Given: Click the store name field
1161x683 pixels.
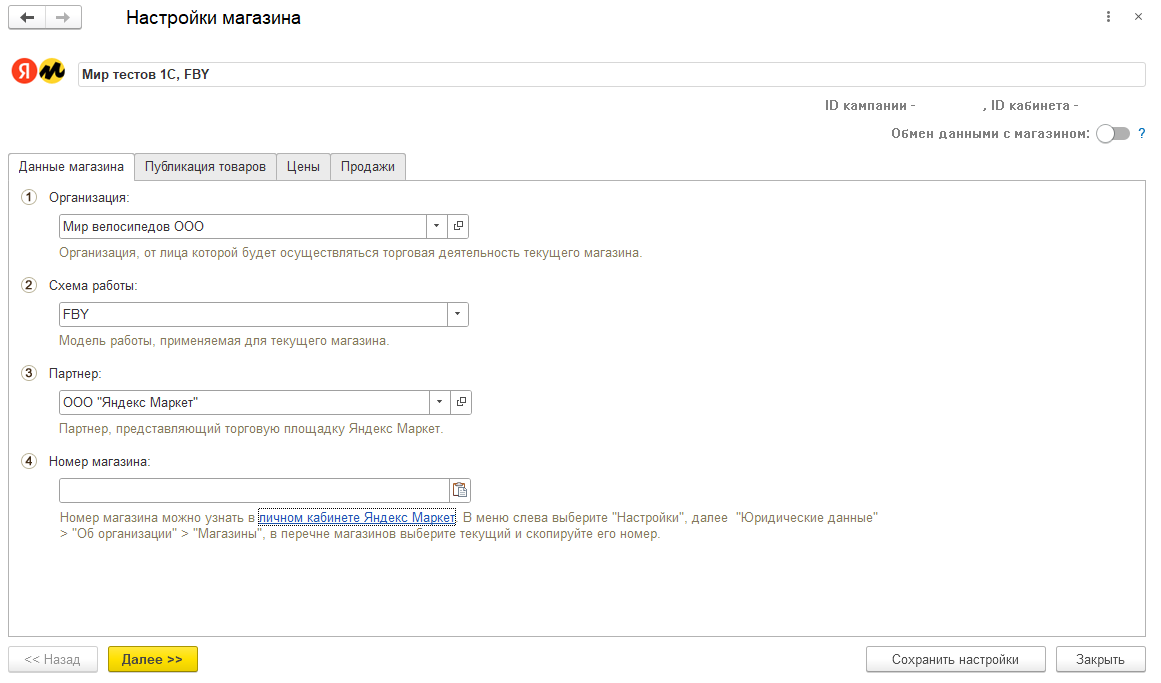Looking at the screenshot, I should [x=610, y=74].
